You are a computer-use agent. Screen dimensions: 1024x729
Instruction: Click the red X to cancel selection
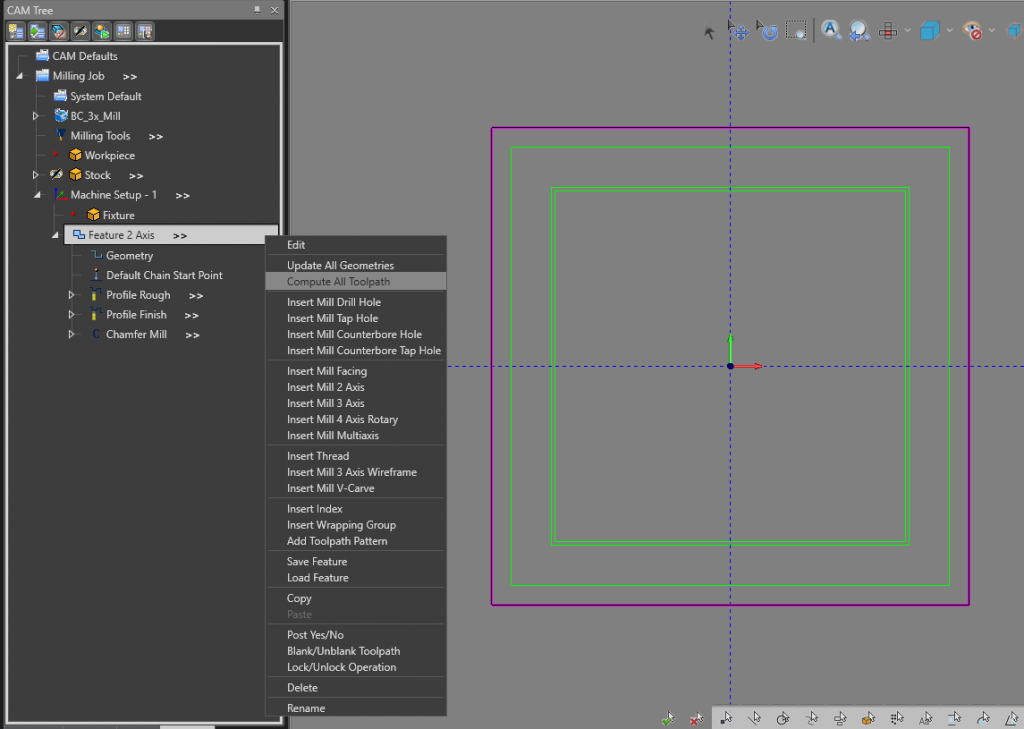[x=697, y=717]
